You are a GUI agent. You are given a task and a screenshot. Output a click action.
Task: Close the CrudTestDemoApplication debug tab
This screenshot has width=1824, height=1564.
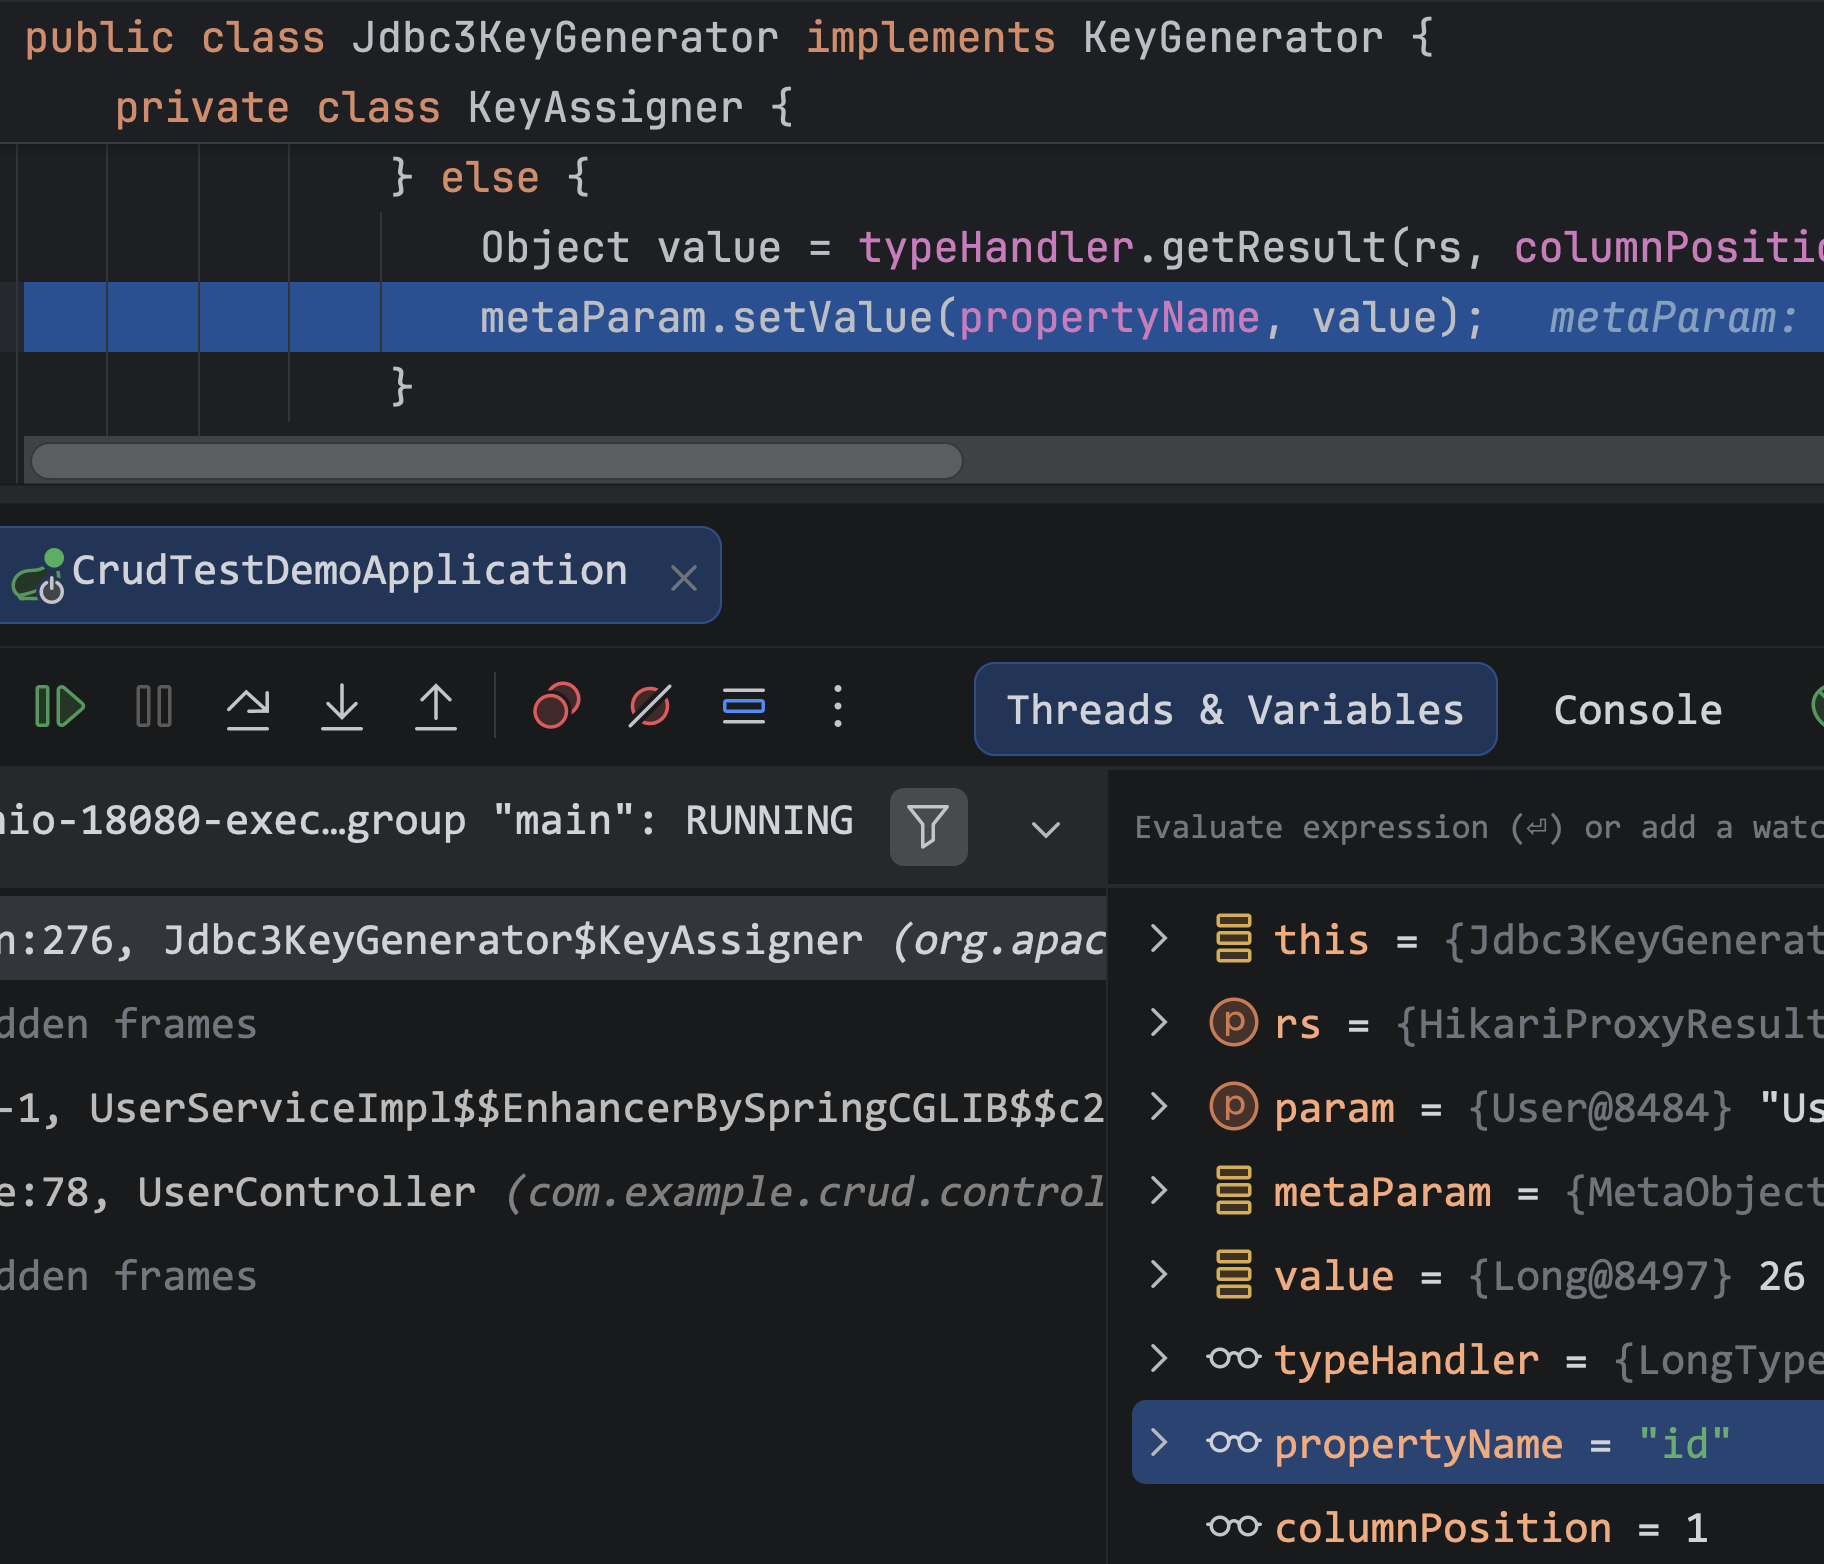click(684, 578)
